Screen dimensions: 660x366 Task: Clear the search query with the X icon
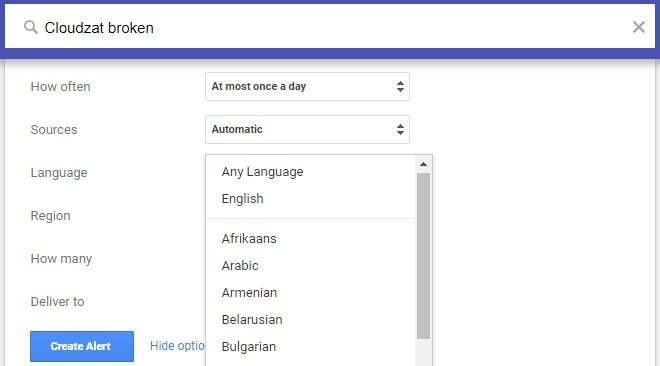click(639, 27)
